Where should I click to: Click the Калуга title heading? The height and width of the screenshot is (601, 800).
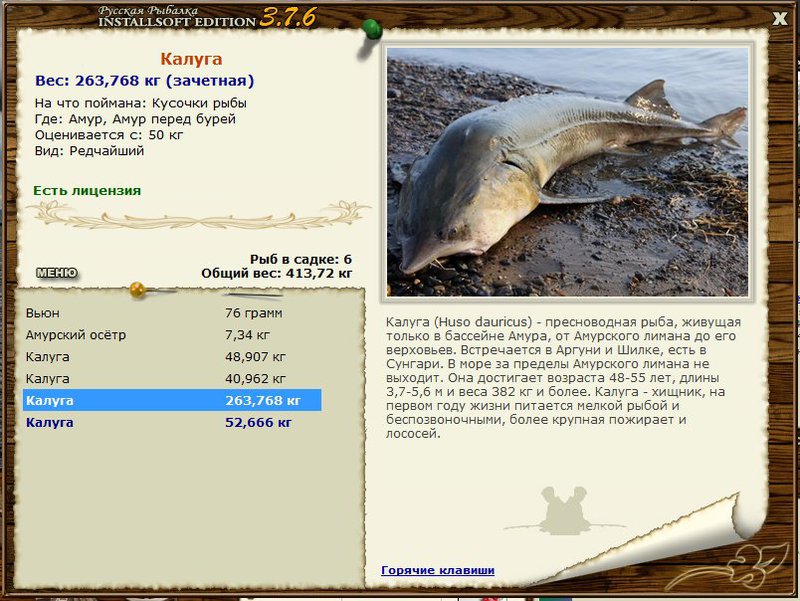click(x=191, y=59)
